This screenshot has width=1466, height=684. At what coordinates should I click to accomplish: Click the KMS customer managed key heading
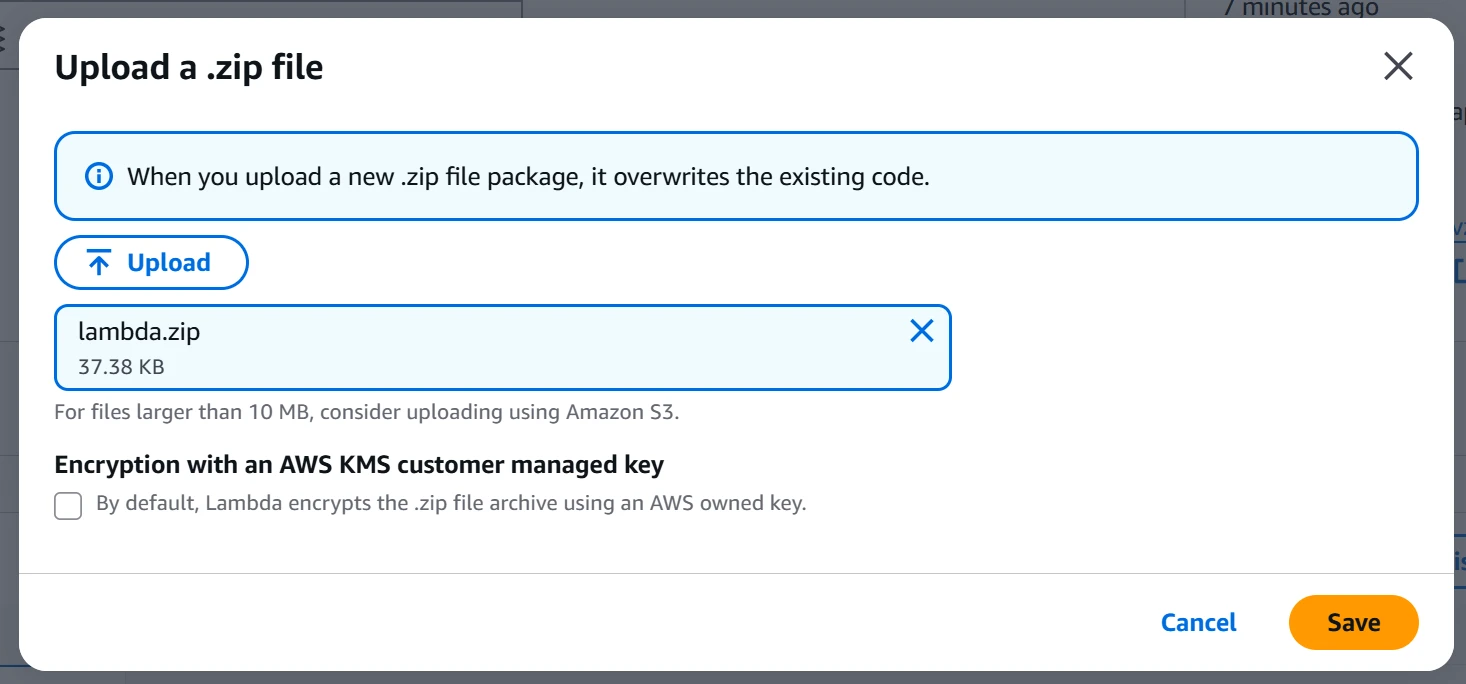coord(359,465)
